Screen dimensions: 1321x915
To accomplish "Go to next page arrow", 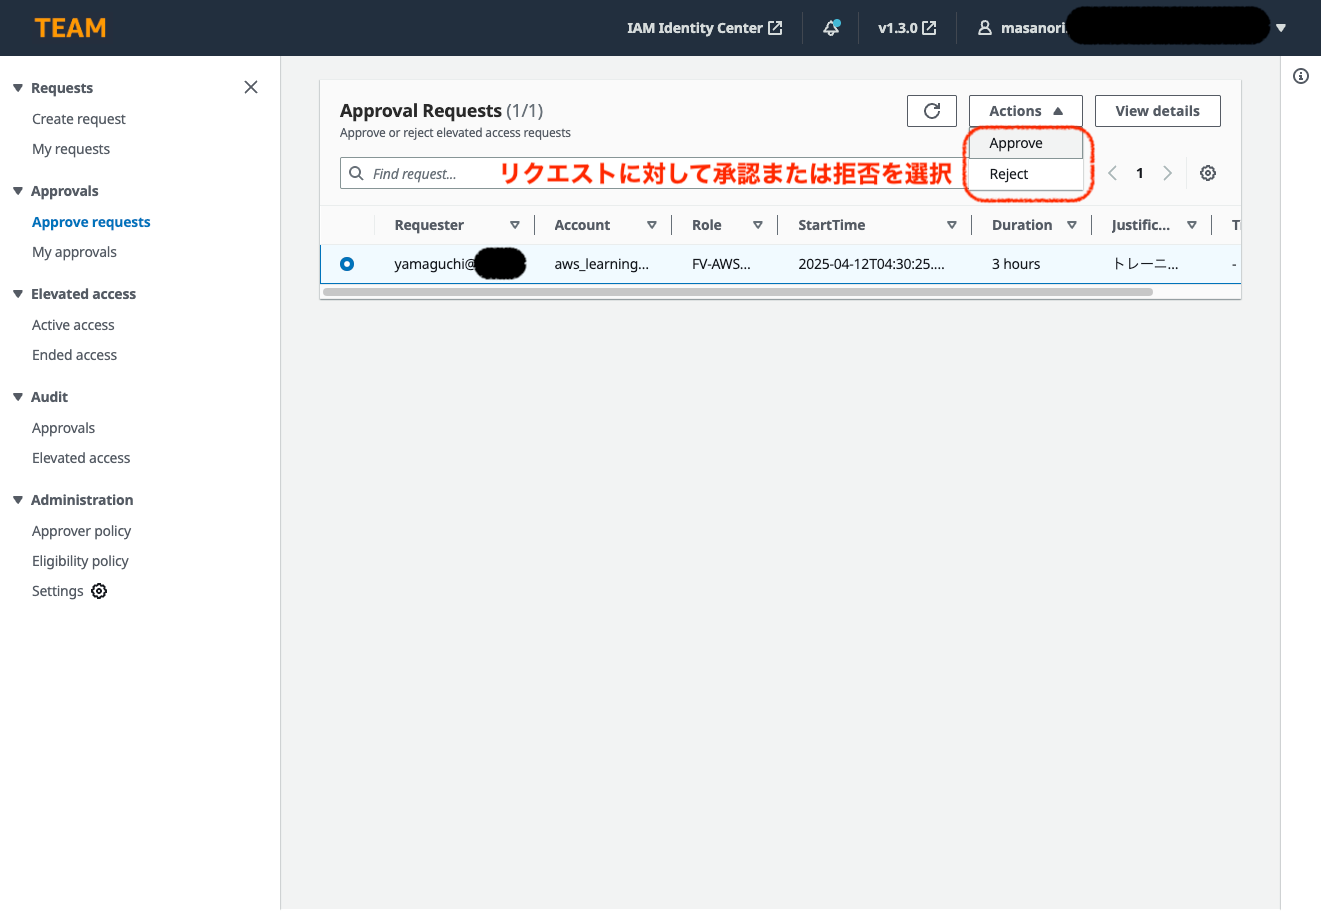I will (1167, 173).
